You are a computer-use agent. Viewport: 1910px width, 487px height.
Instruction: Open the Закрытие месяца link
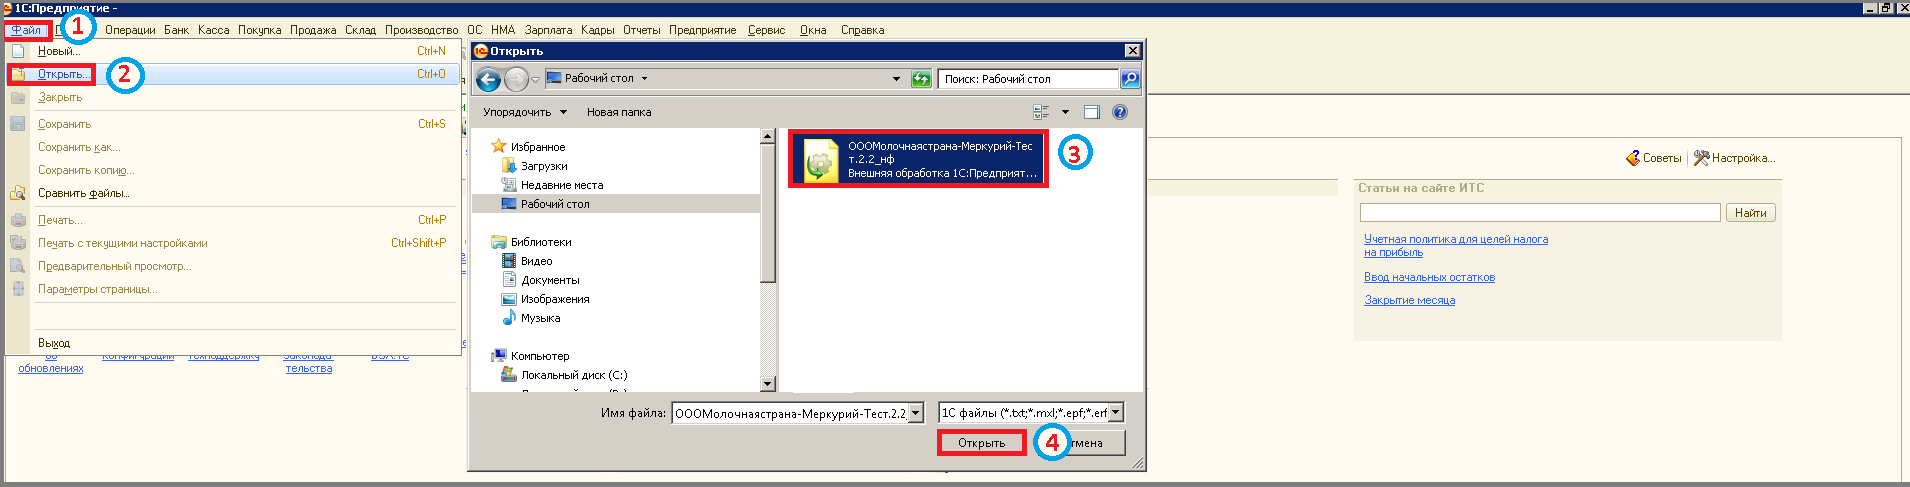[1409, 300]
